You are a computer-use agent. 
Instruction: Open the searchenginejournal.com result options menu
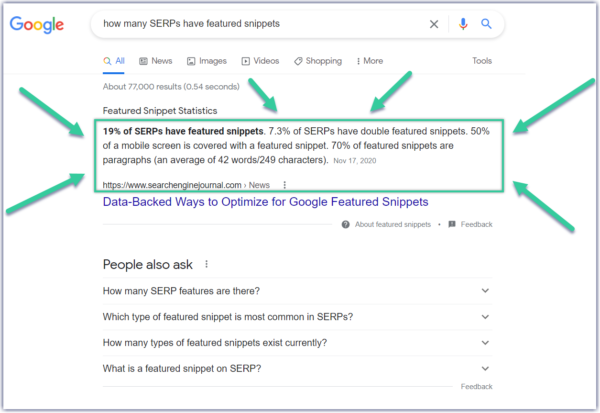point(284,185)
